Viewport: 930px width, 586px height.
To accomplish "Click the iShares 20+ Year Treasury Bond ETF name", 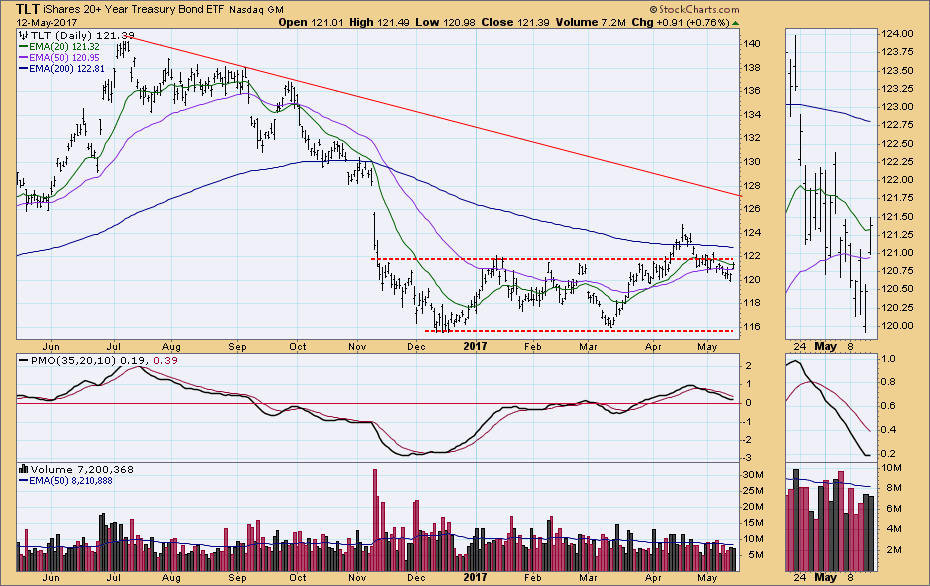I will (x=134, y=9).
